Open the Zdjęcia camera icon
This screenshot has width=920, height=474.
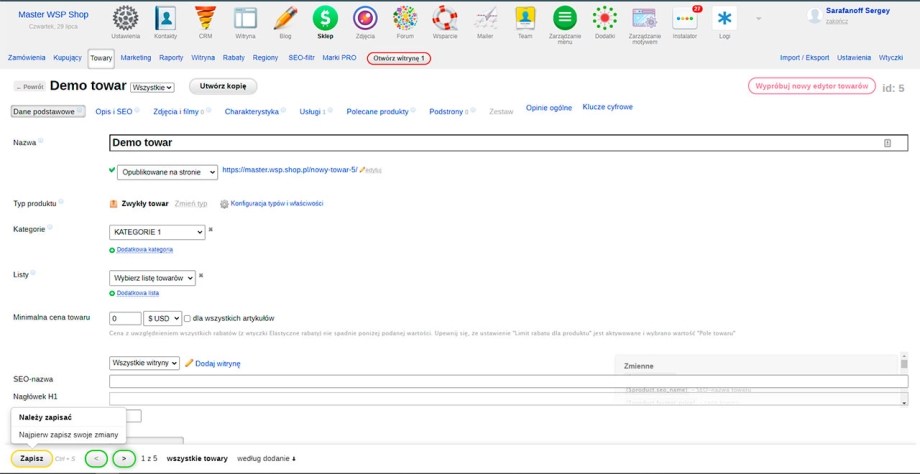(x=365, y=19)
